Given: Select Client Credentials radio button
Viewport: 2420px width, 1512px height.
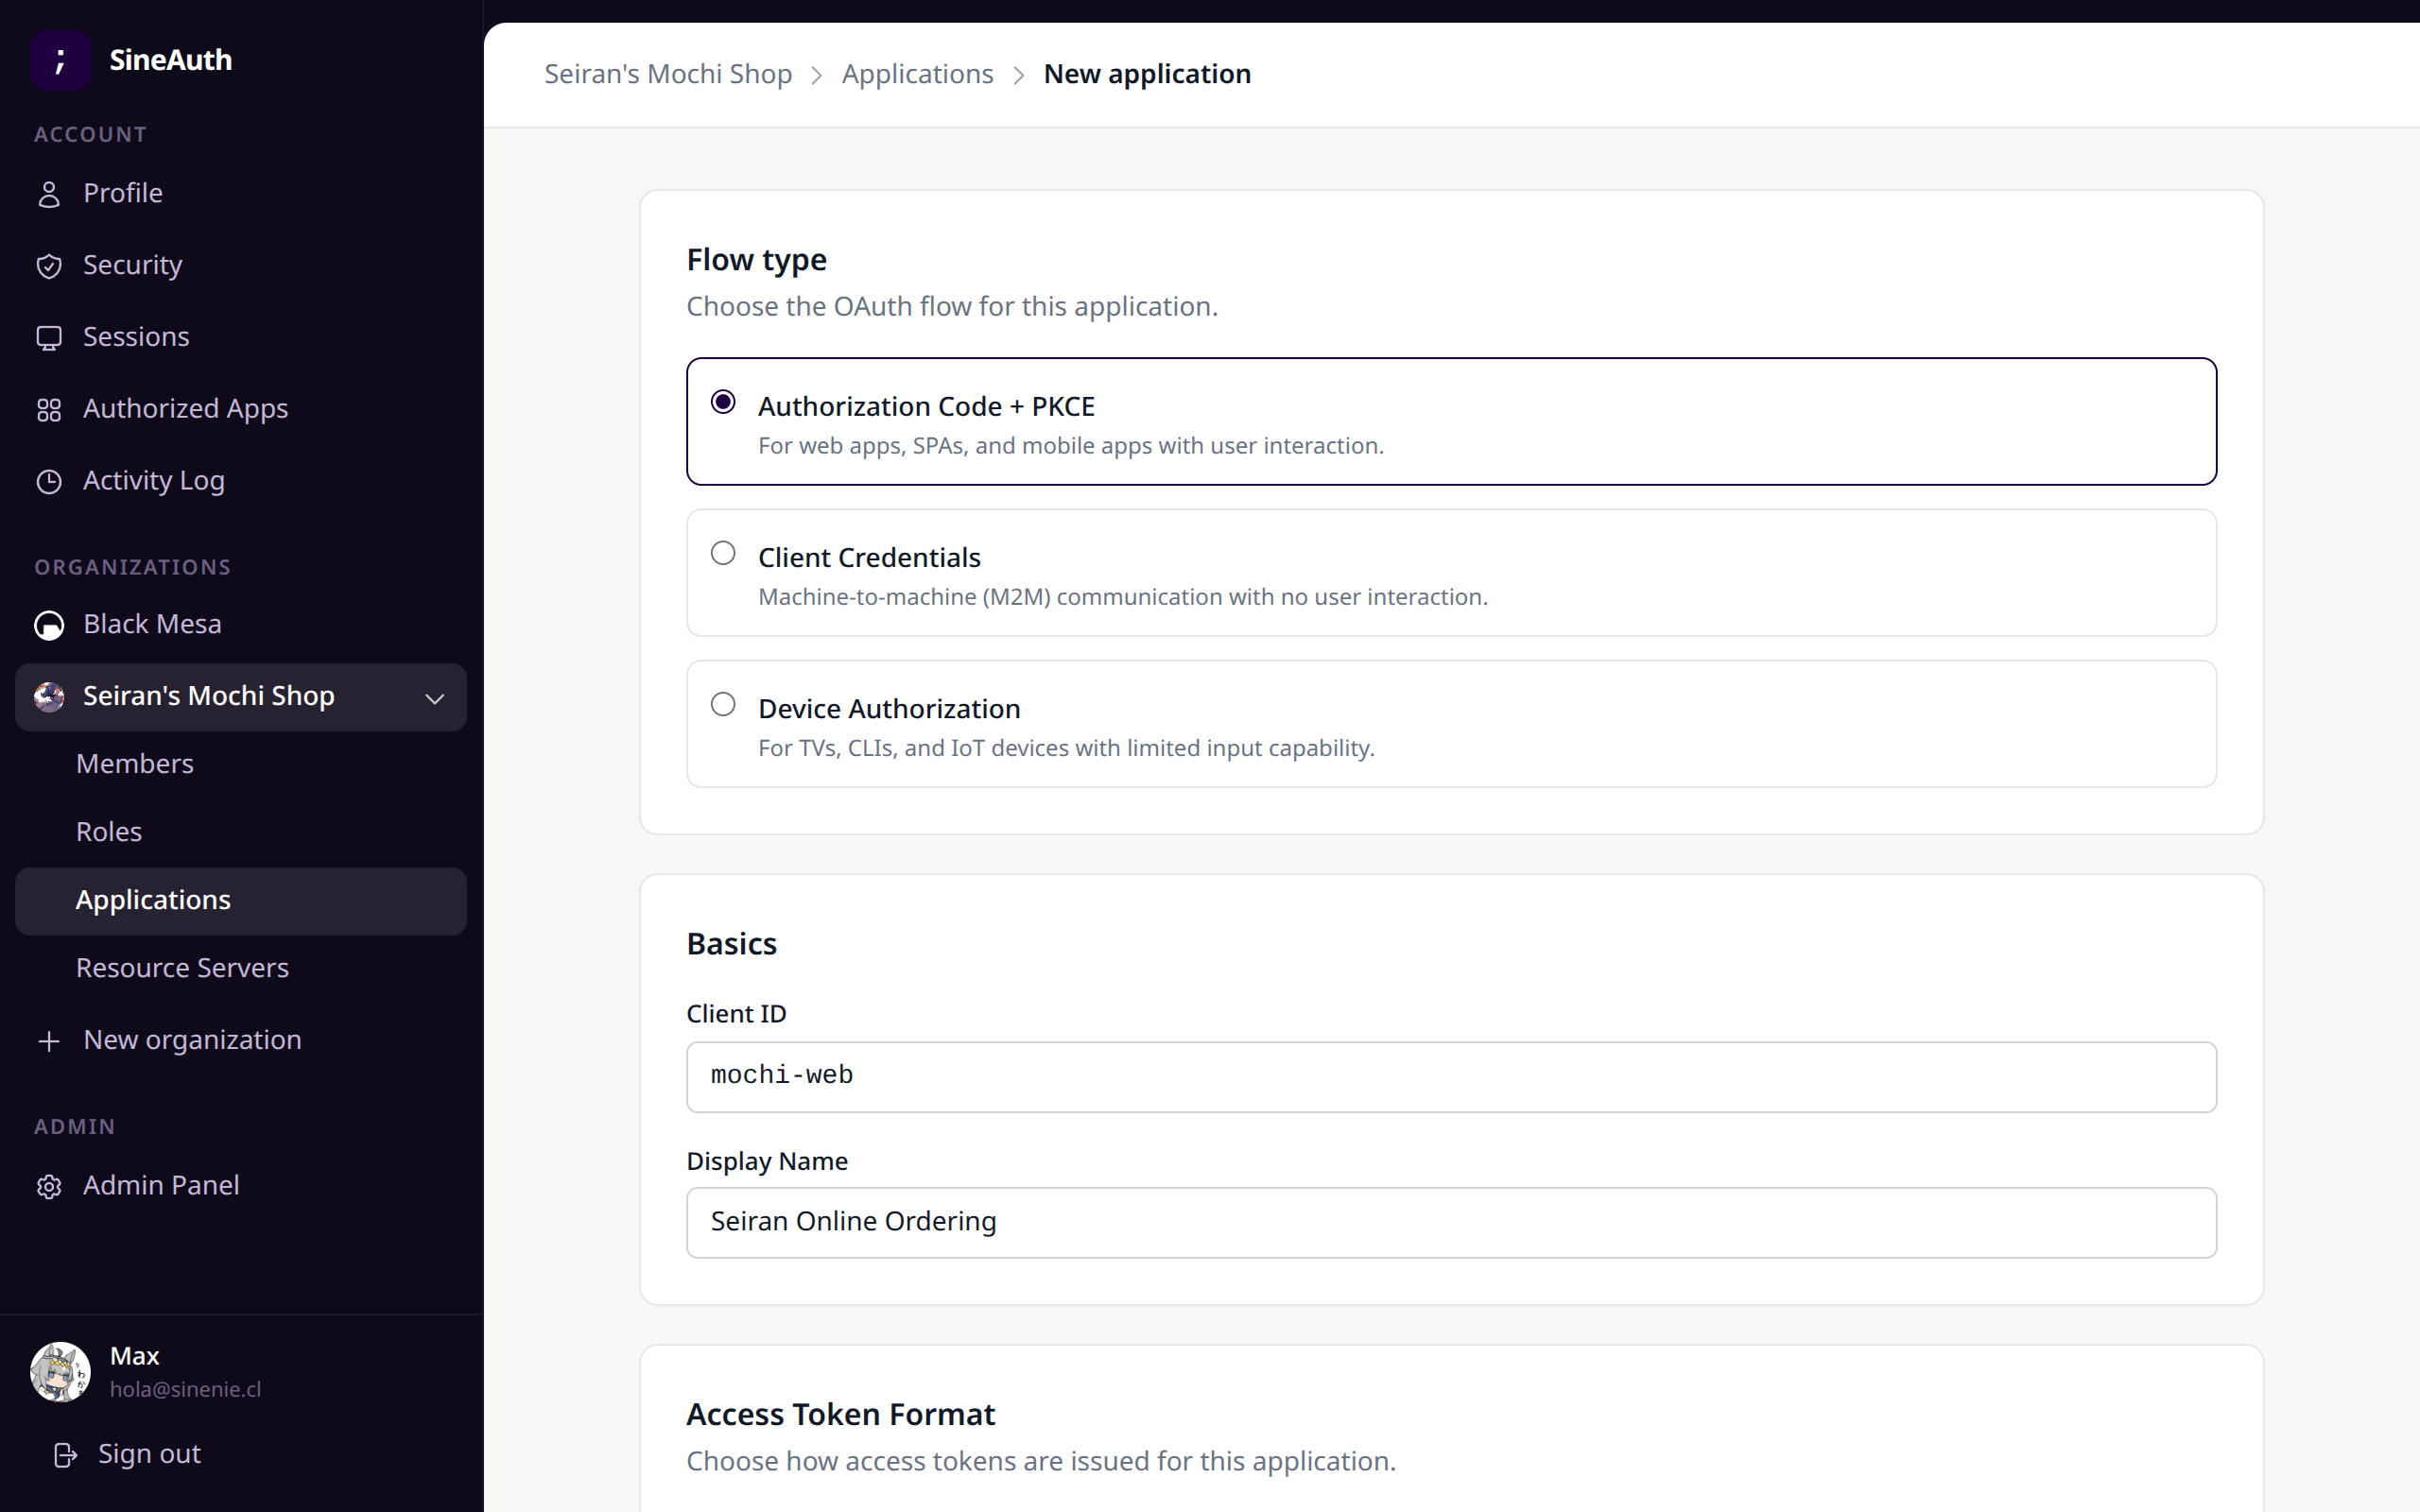Looking at the screenshot, I should pyautogui.click(x=723, y=553).
